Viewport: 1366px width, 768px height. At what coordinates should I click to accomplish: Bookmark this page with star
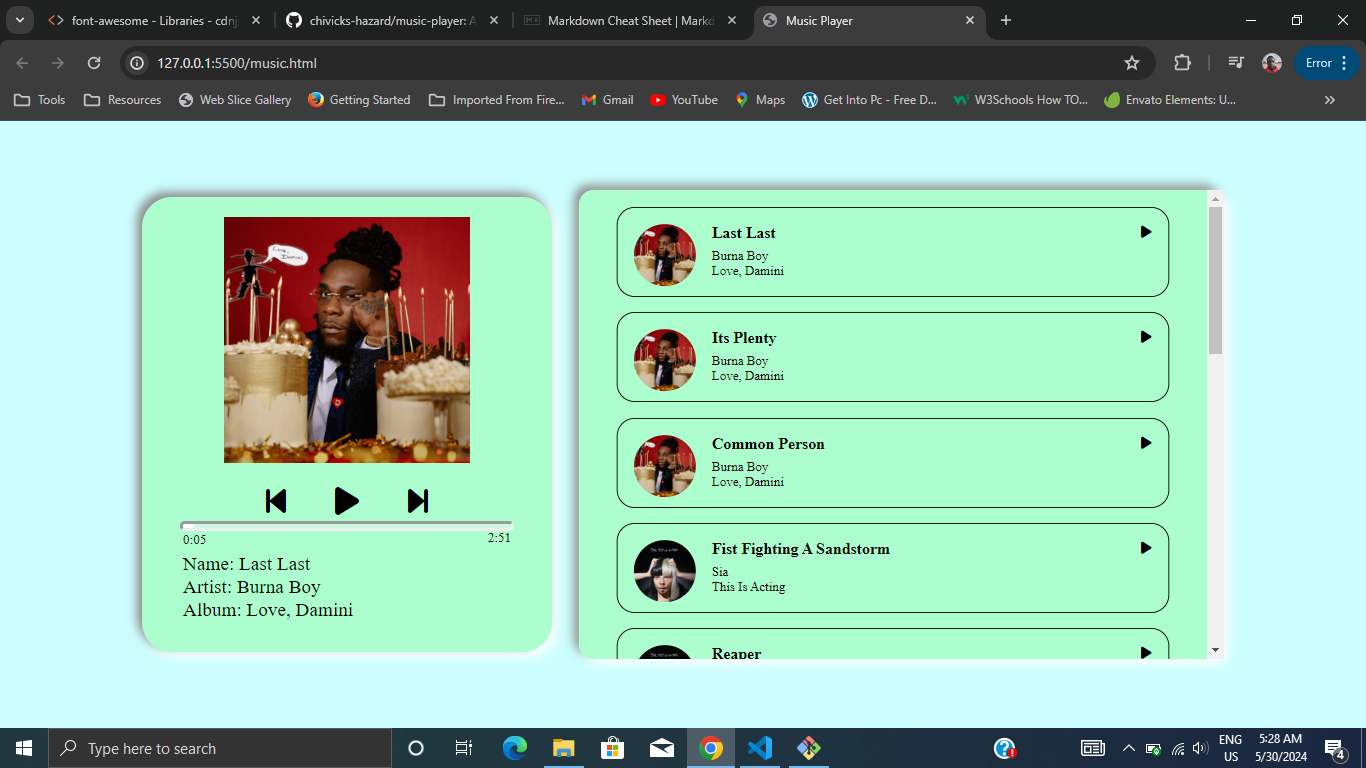click(x=1132, y=63)
